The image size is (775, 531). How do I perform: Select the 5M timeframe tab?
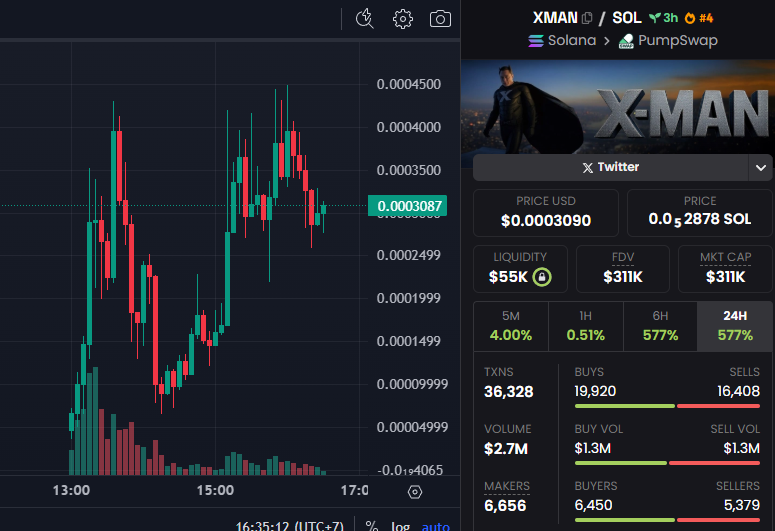point(511,326)
